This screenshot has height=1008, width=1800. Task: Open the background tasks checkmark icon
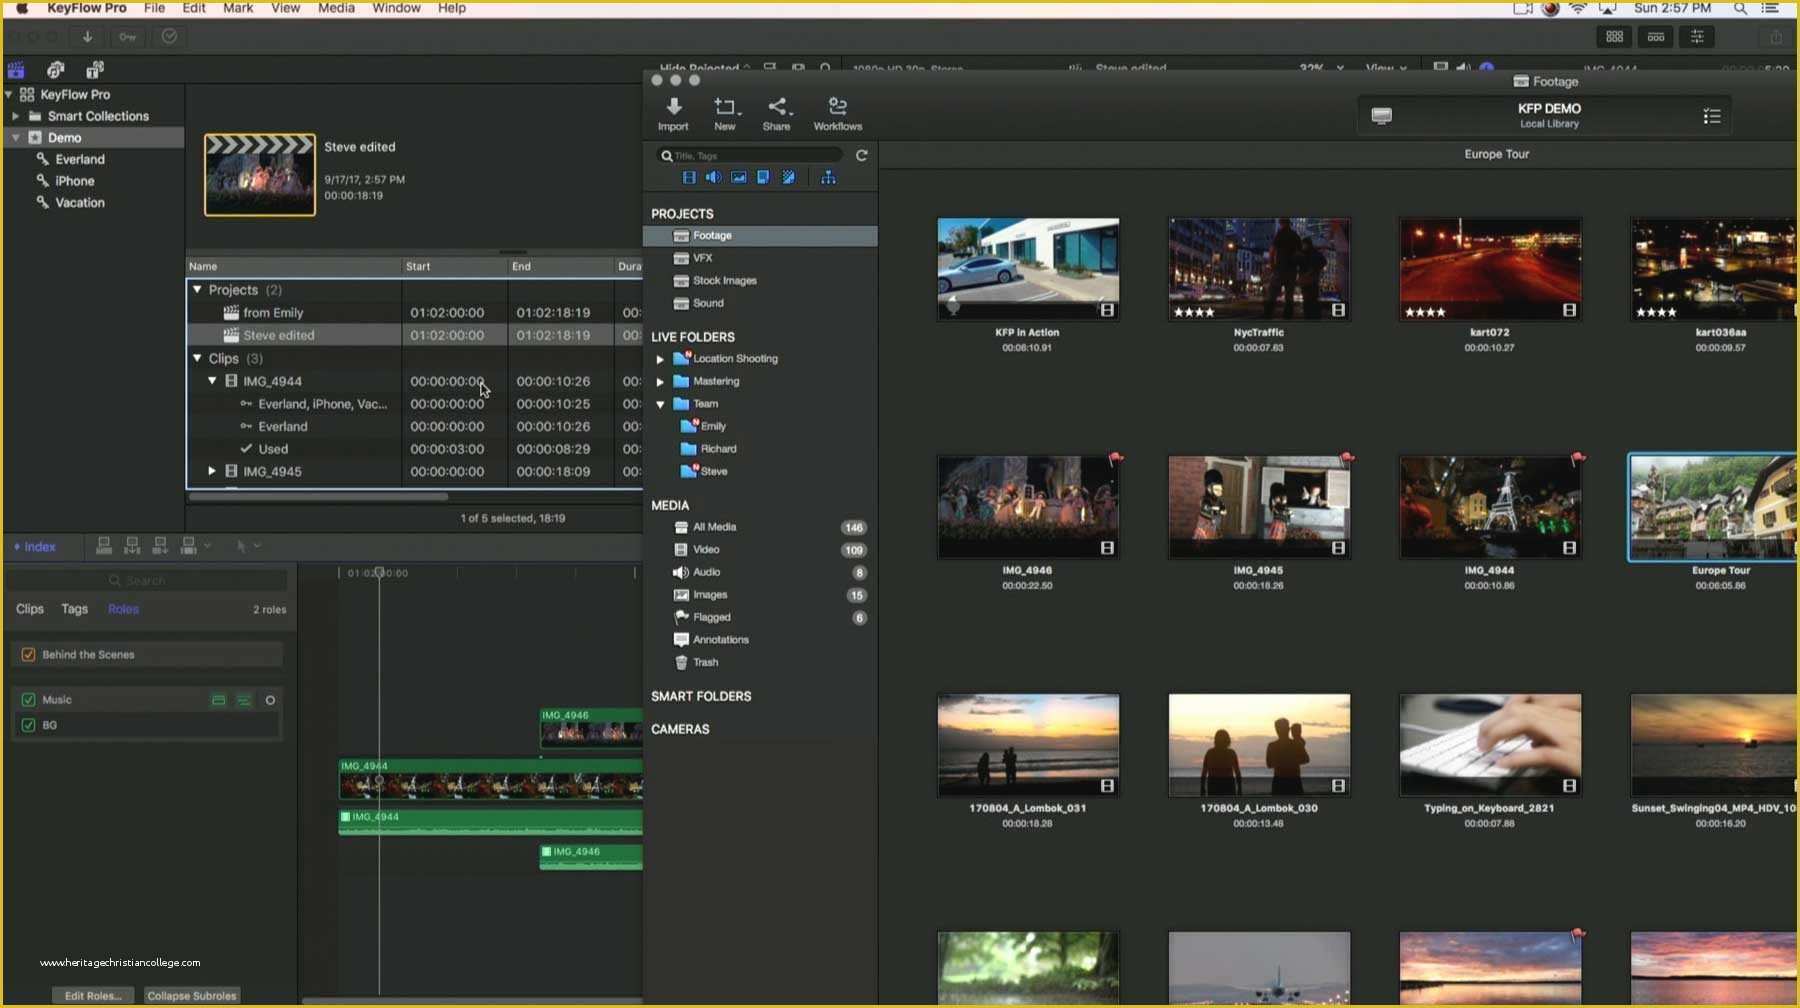click(x=169, y=37)
